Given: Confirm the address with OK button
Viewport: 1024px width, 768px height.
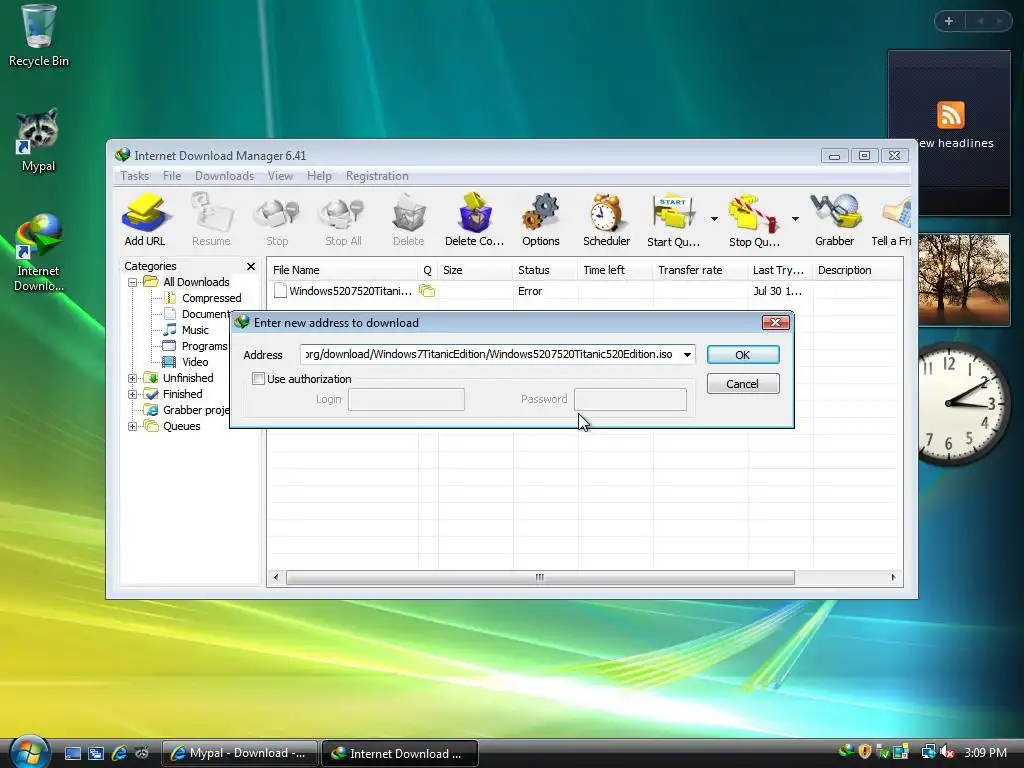Looking at the screenshot, I should point(743,355).
